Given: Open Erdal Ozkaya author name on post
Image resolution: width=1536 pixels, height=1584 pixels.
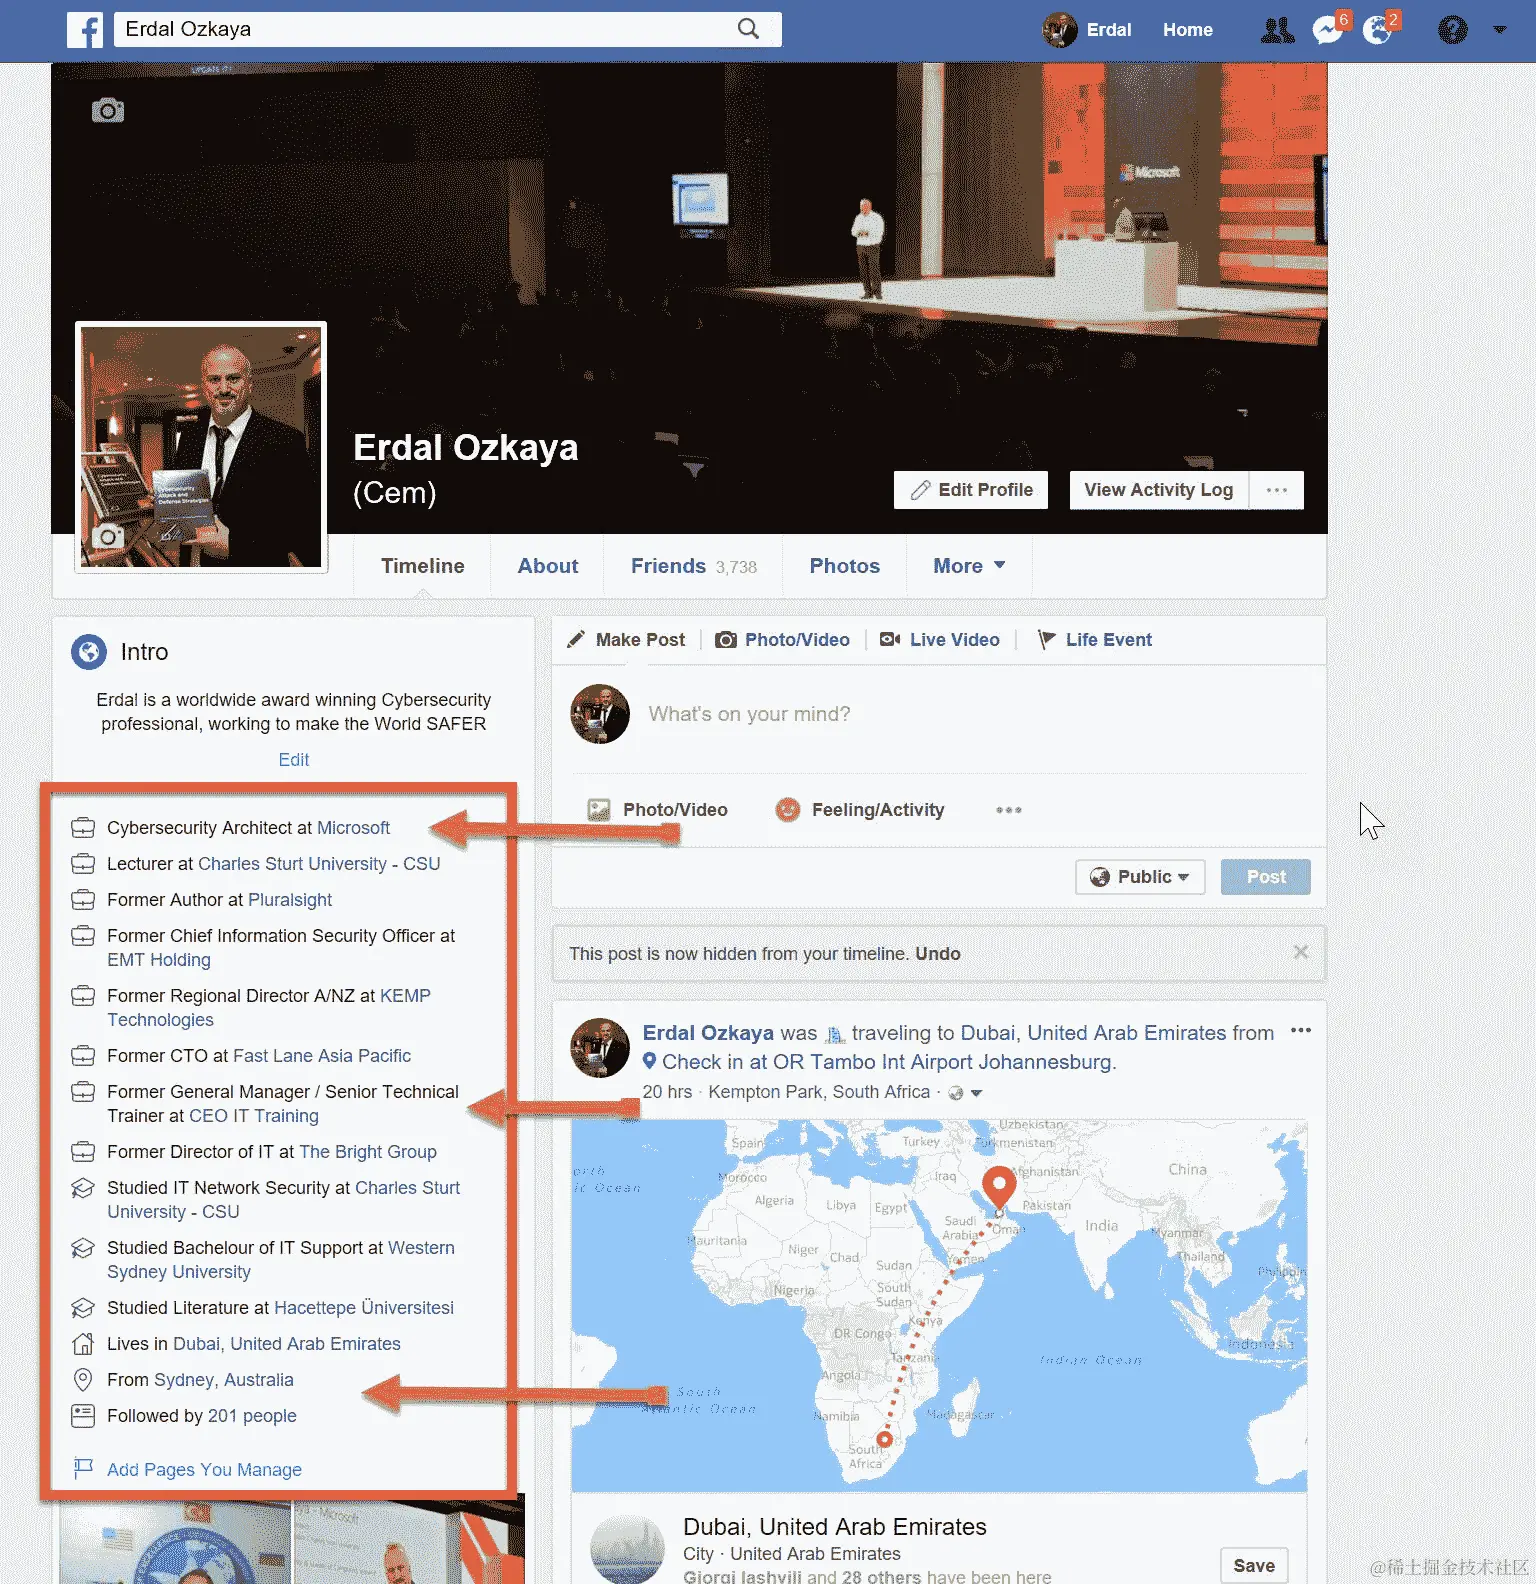Looking at the screenshot, I should click(708, 1033).
